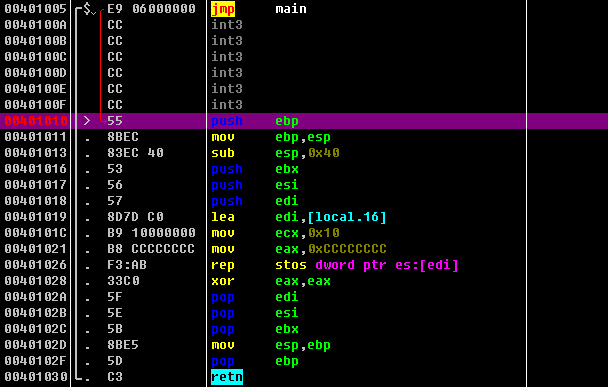Click the mov esp,ebp instruction
Viewport: 608px width, 387px height.
tap(271, 345)
